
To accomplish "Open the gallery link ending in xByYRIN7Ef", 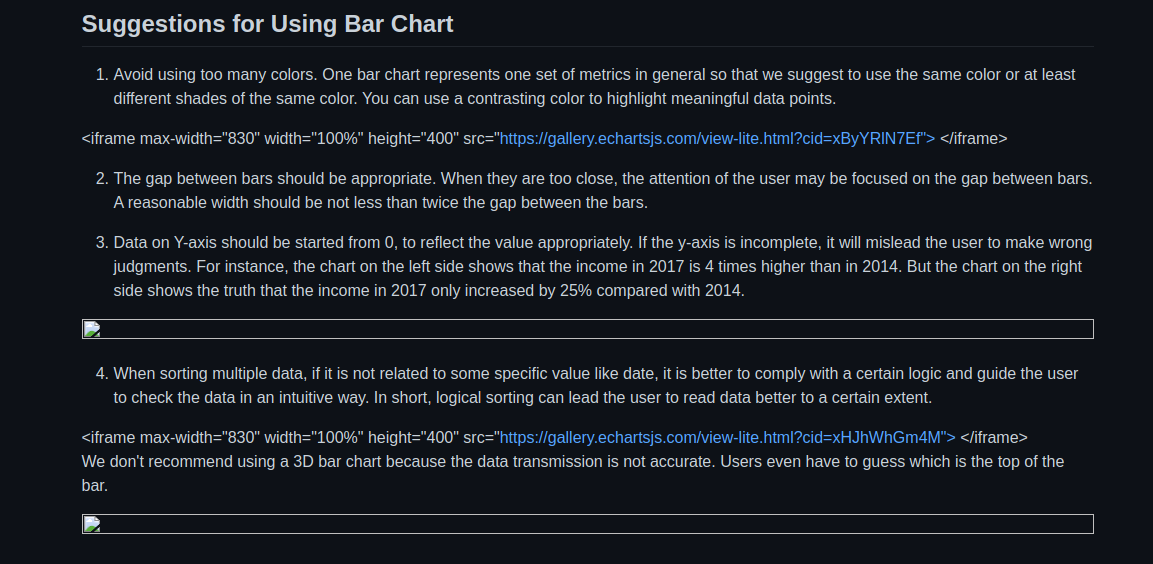I will [717, 139].
